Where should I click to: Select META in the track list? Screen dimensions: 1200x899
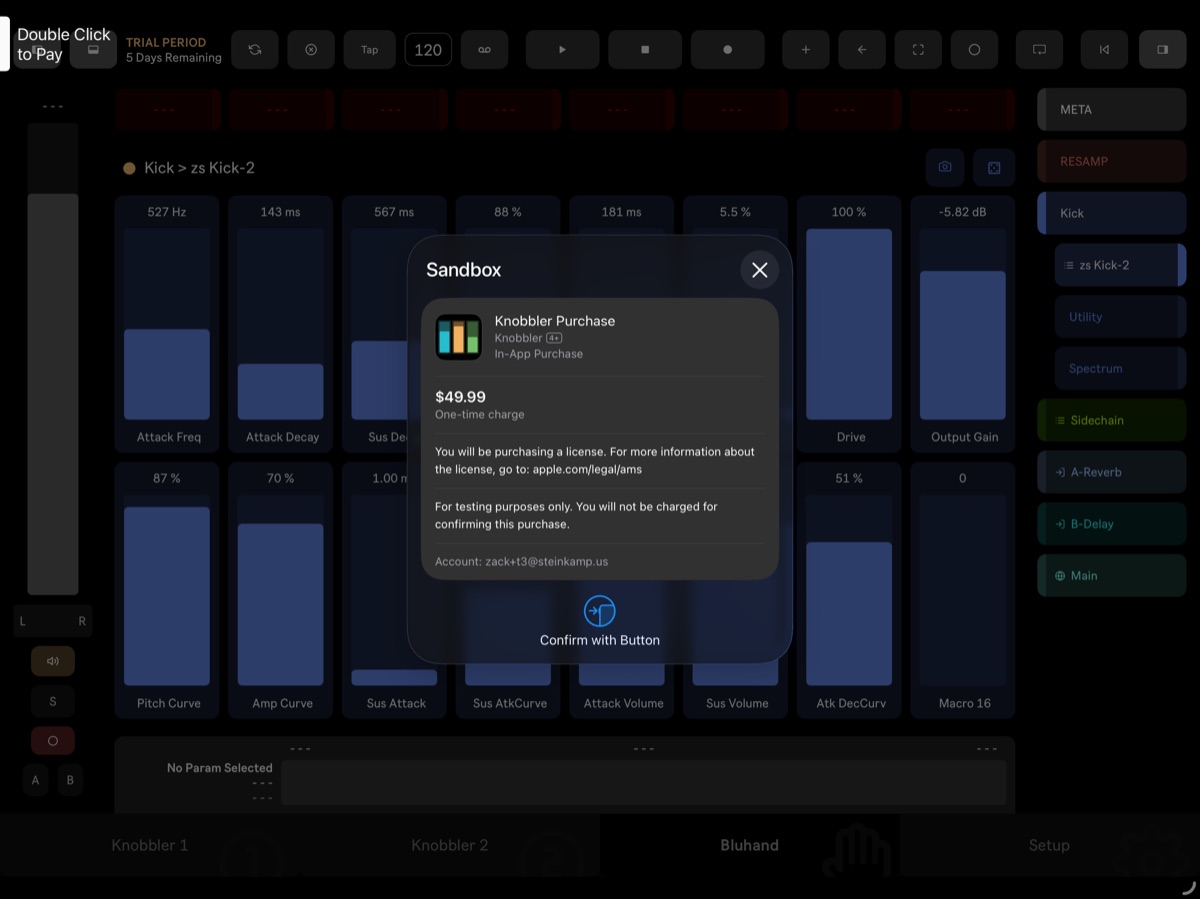tap(1111, 110)
